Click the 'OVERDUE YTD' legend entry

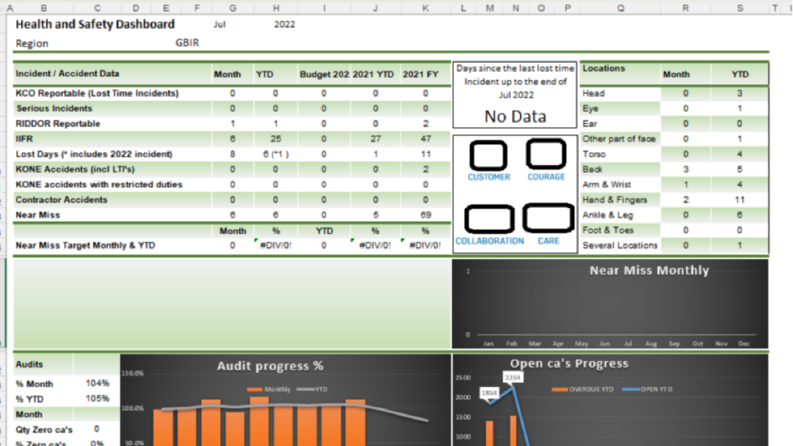583,389
